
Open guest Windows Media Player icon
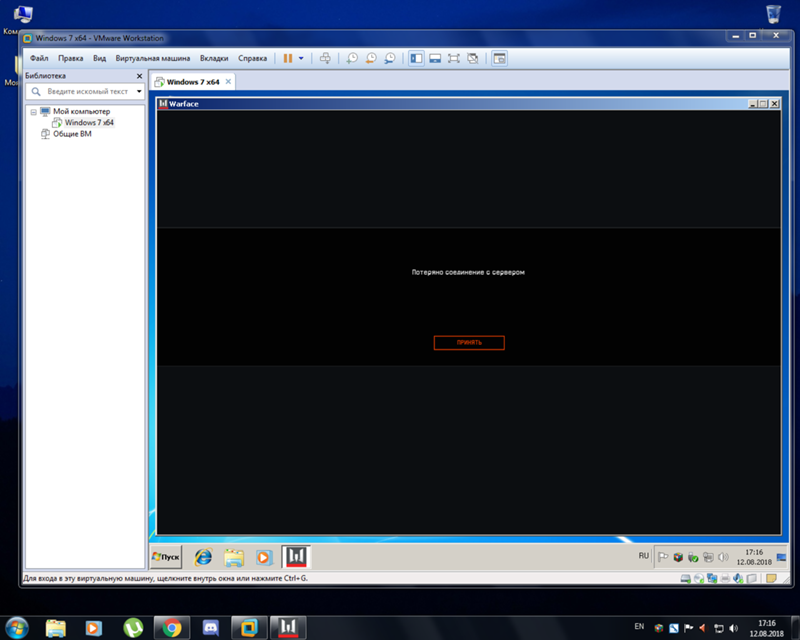(264, 557)
